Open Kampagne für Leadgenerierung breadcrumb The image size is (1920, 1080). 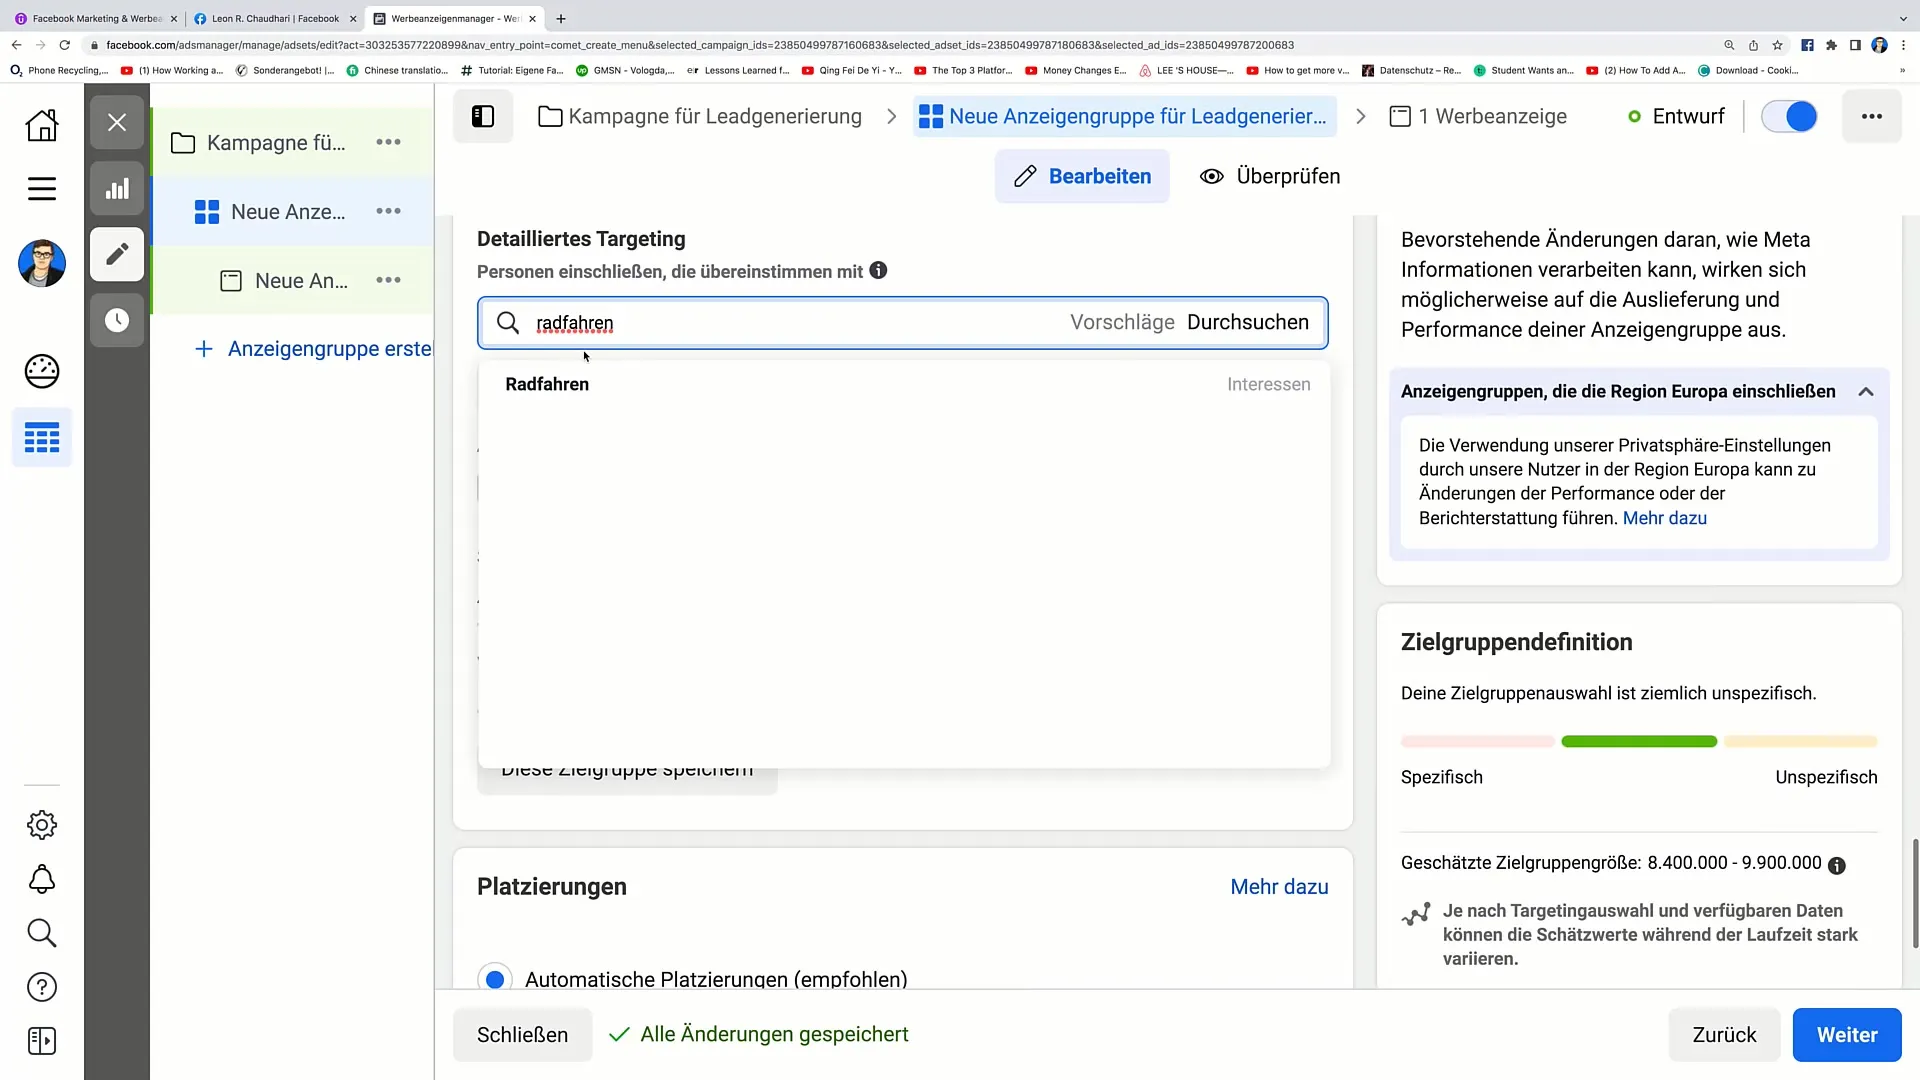(x=699, y=116)
